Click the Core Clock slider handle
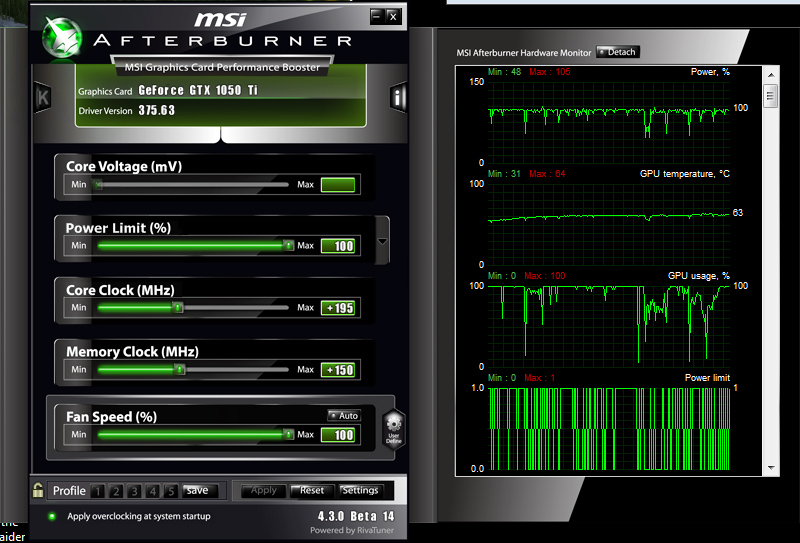Image resolution: width=800 pixels, height=543 pixels. point(178,308)
